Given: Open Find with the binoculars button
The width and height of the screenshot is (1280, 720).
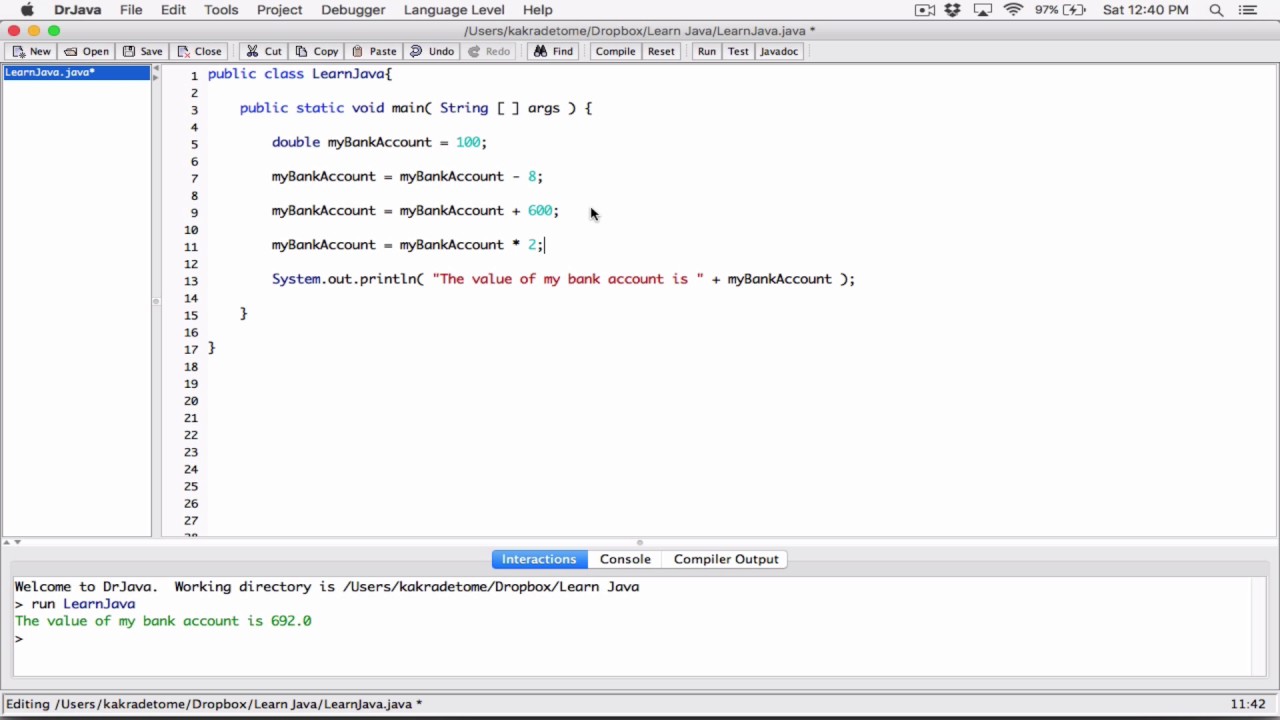Looking at the screenshot, I should tap(553, 51).
